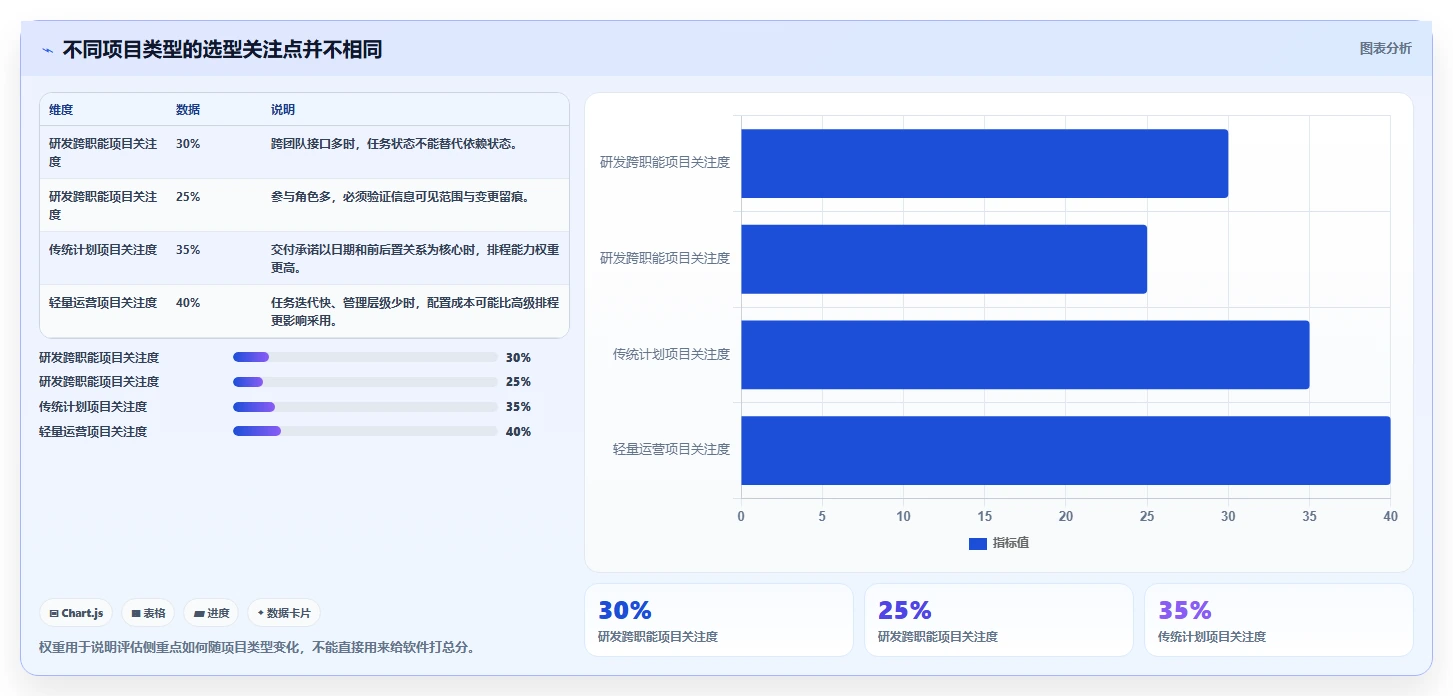Click the x-axis tick label 20
The image size is (1453, 696).
pos(1066,516)
